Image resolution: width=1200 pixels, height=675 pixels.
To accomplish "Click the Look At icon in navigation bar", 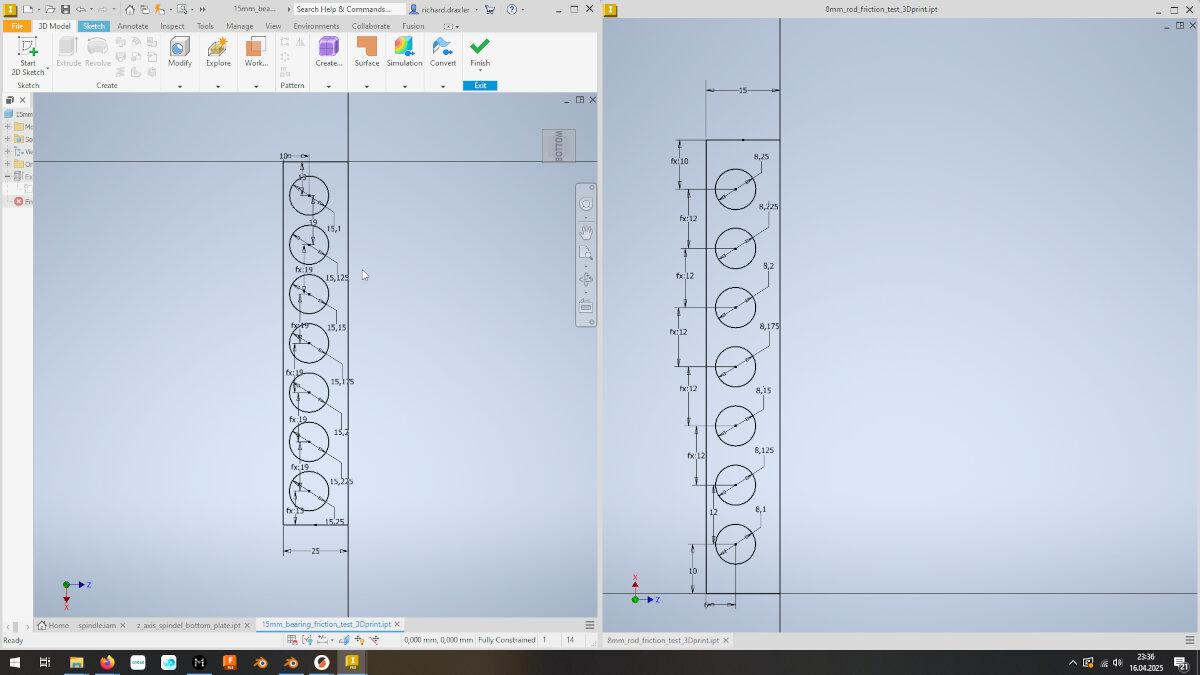I will [x=586, y=306].
